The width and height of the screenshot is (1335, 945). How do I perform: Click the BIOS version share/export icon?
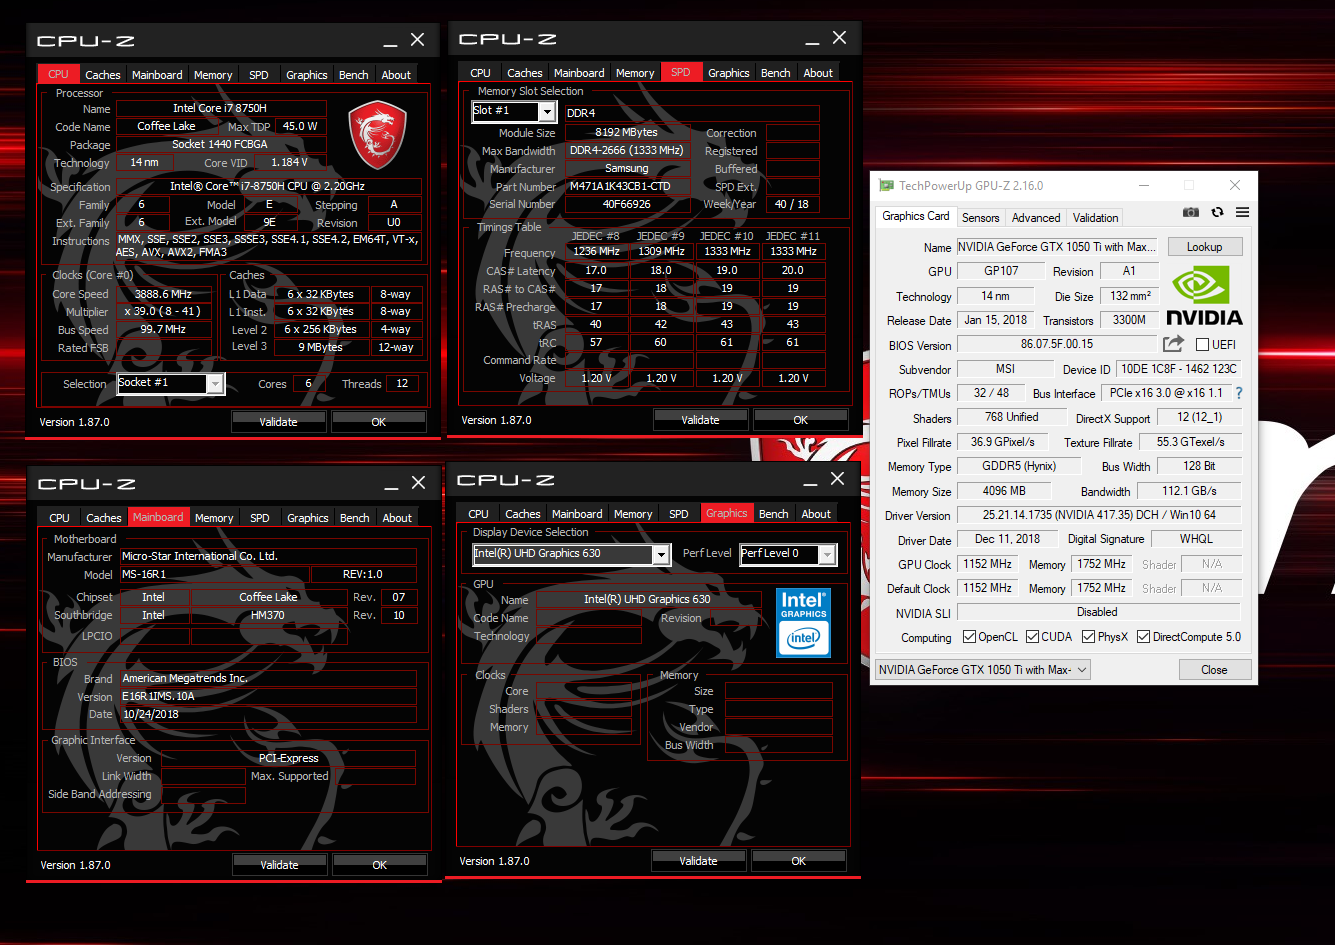(x=1173, y=344)
